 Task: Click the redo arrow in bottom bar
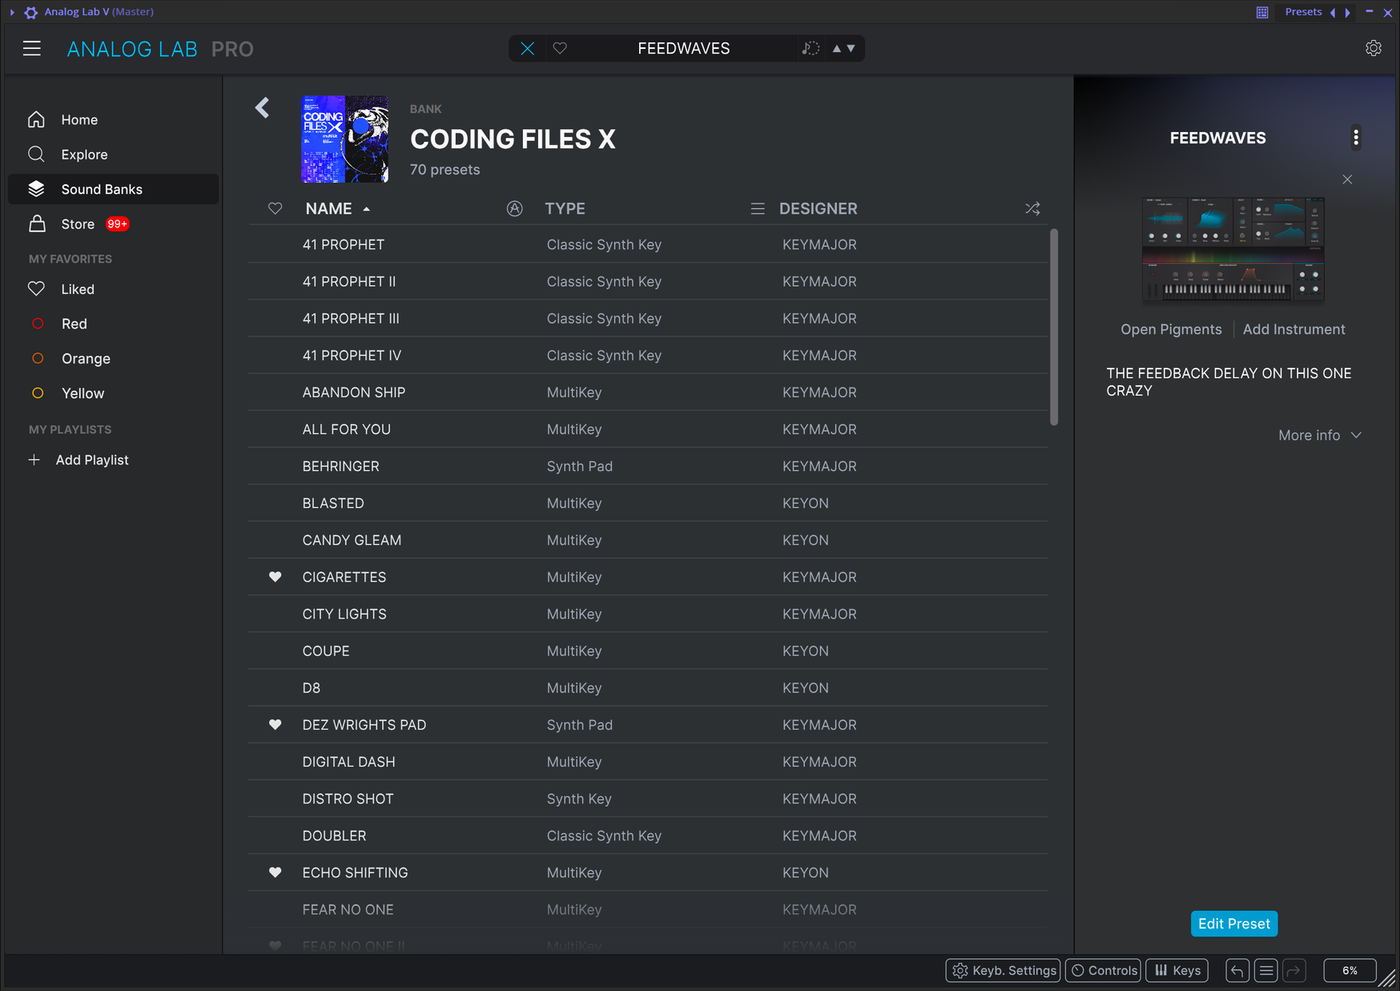click(1294, 971)
